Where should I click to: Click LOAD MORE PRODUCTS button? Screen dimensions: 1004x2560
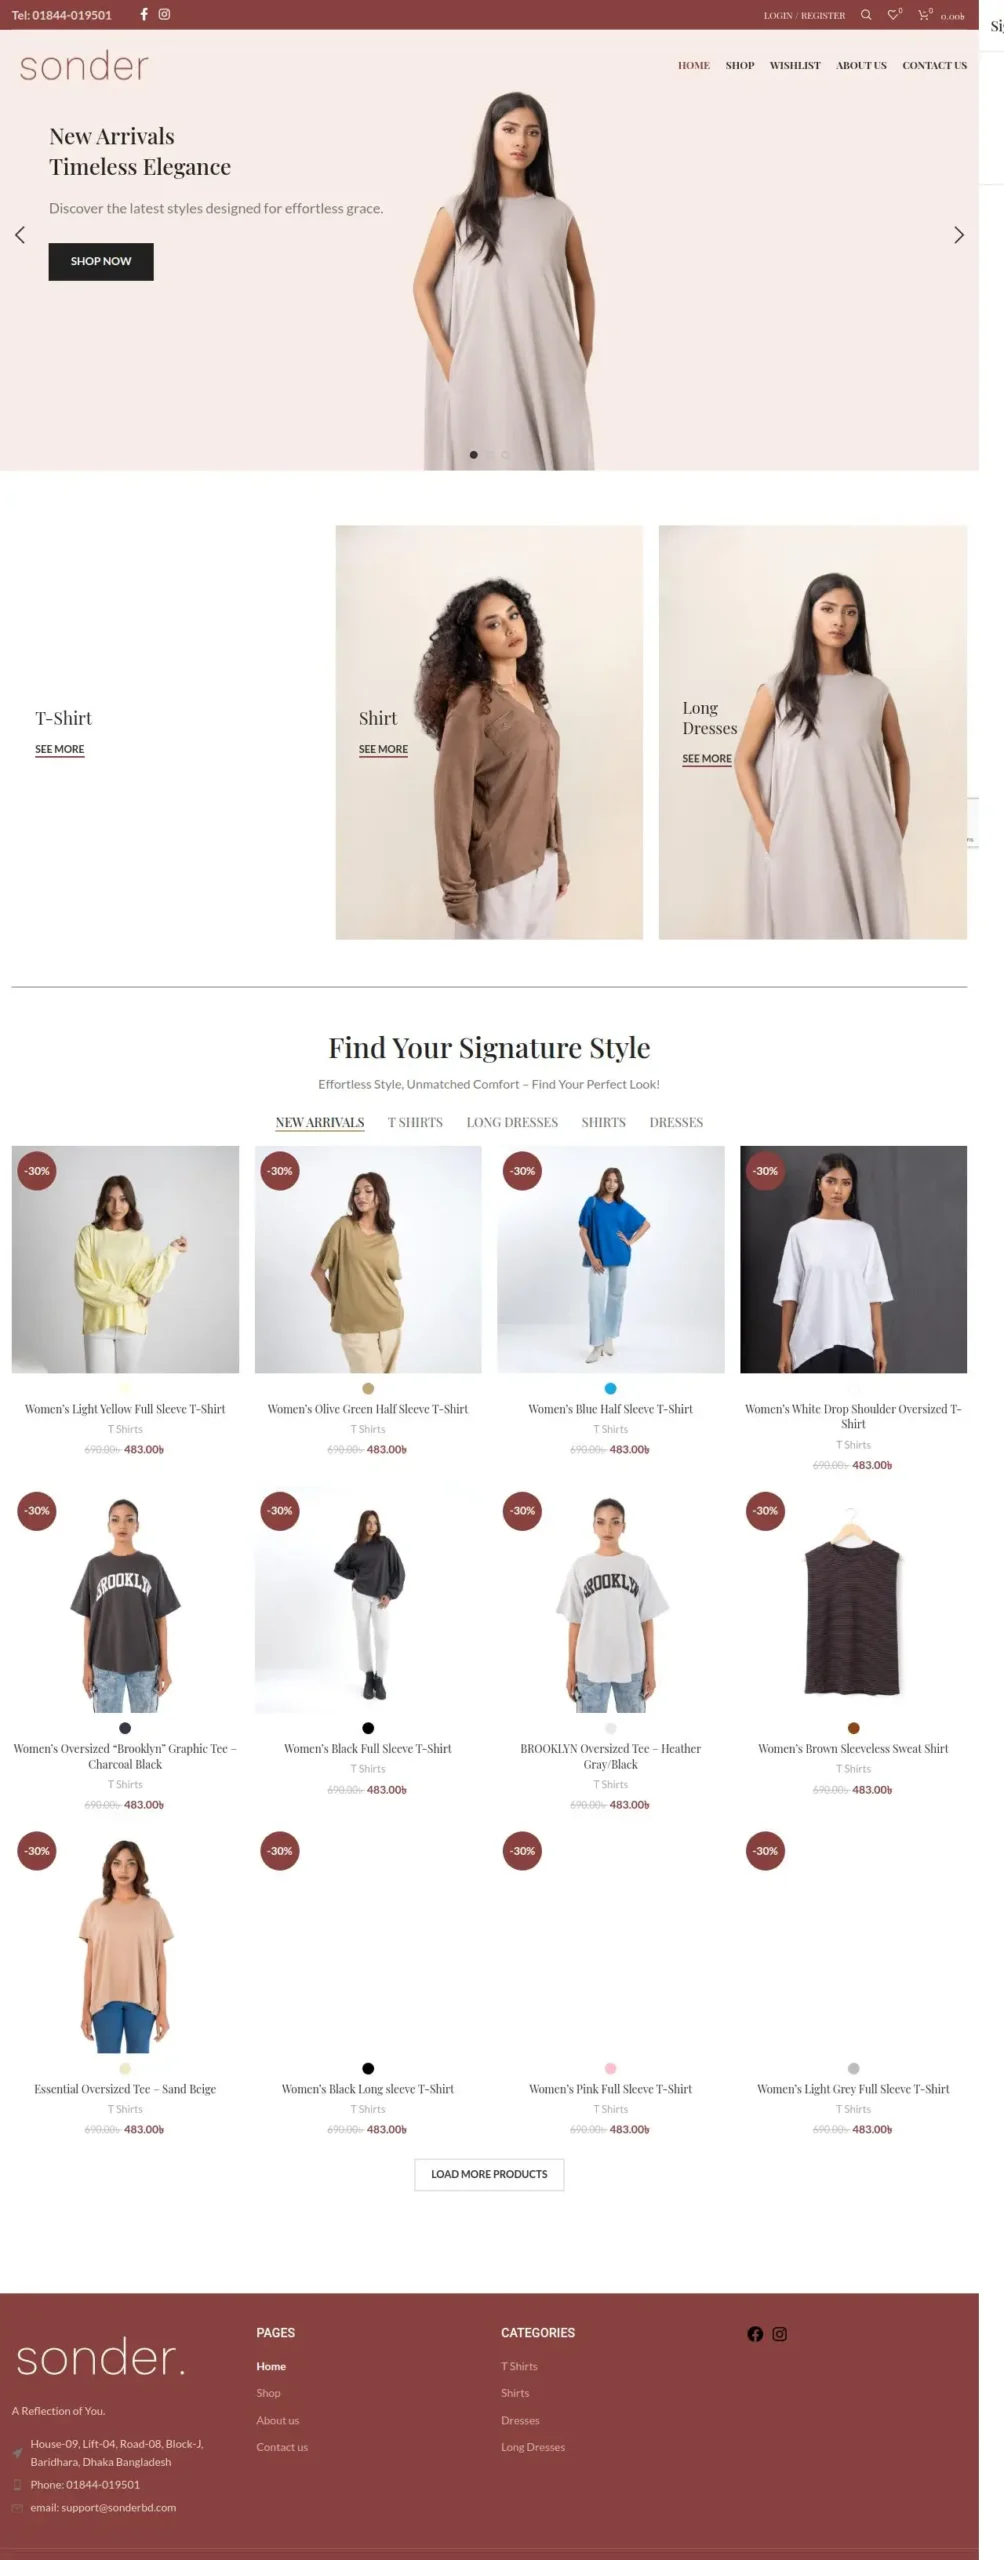(489, 2174)
